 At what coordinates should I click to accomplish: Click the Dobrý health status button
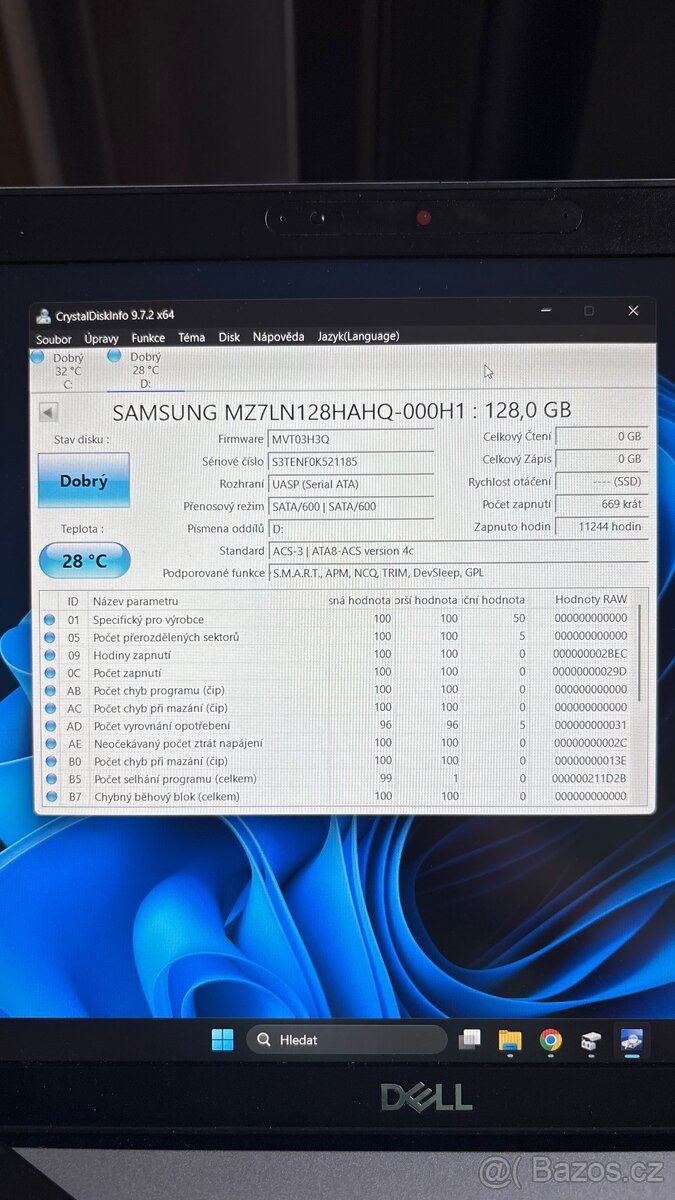84,480
